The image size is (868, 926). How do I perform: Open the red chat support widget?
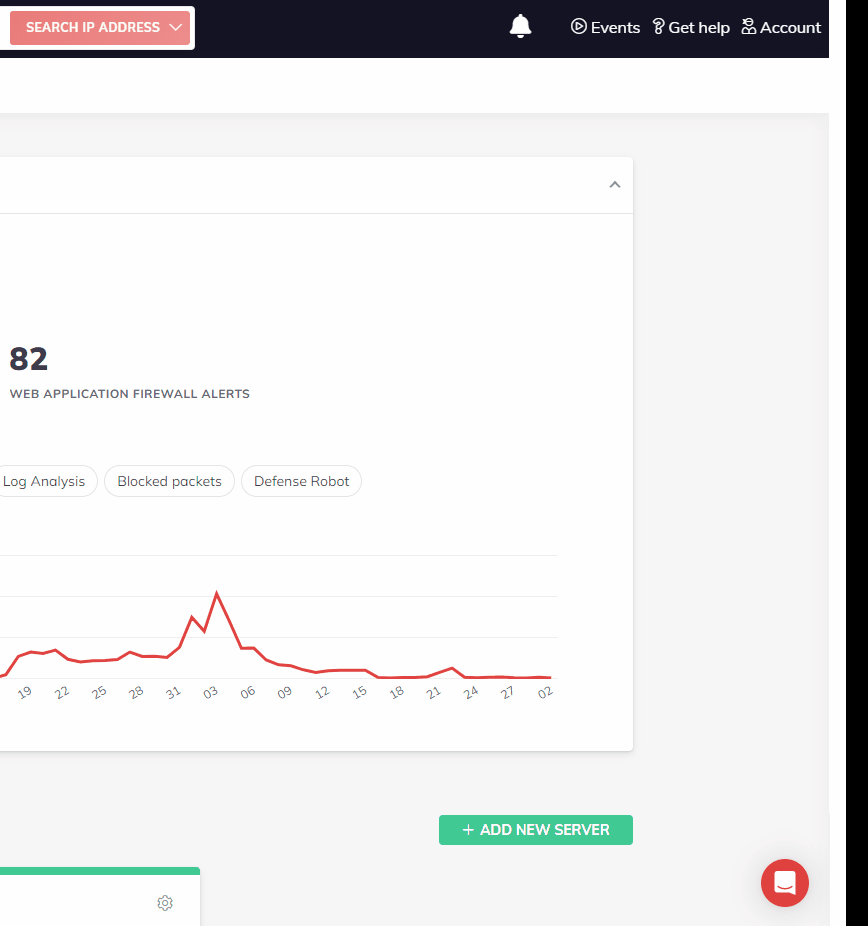click(785, 883)
